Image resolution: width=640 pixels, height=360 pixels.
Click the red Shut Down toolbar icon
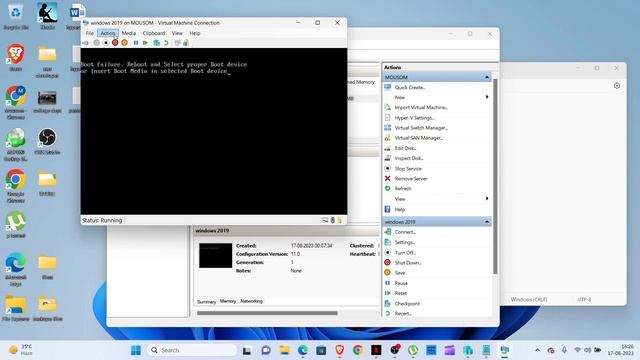(x=115, y=43)
